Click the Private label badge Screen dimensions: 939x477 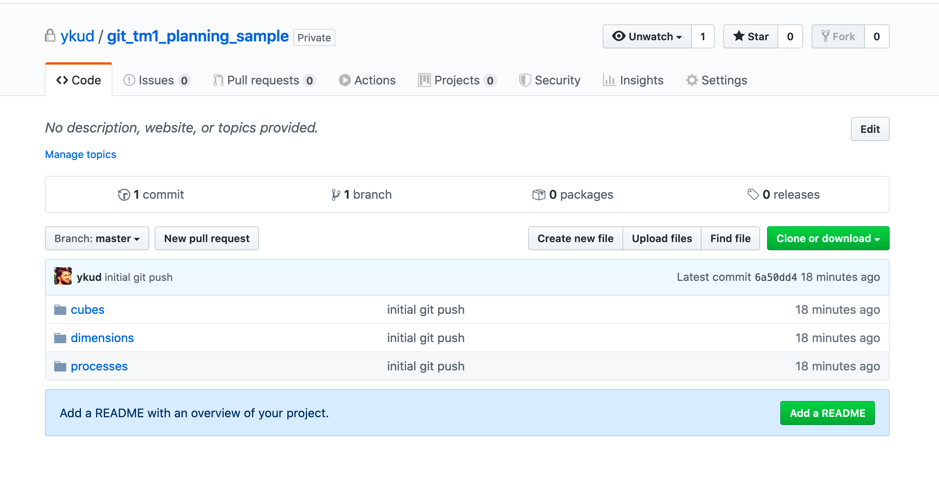[314, 37]
